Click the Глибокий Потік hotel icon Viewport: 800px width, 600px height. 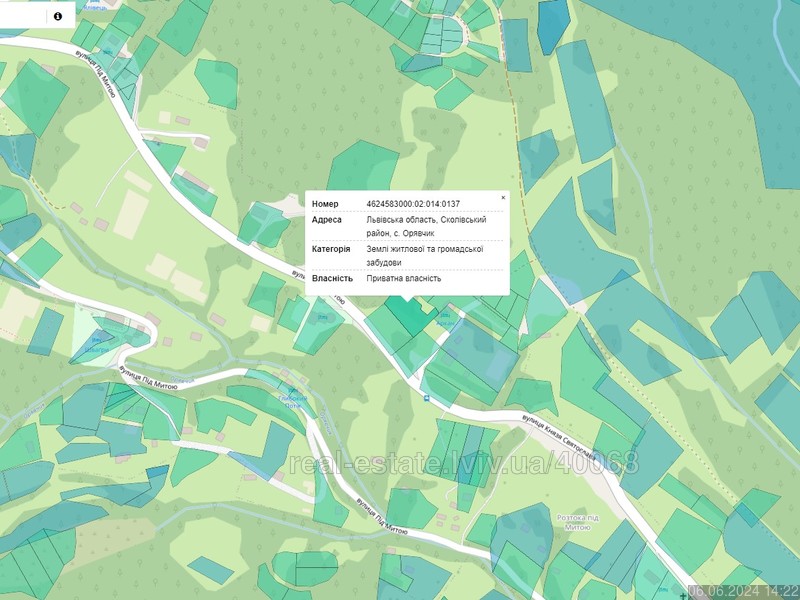pyautogui.click(x=292, y=390)
